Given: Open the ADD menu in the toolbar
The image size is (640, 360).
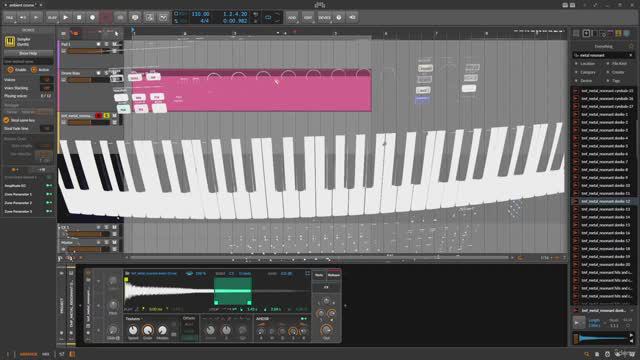Looking at the screenshot, I should (292, 18).
